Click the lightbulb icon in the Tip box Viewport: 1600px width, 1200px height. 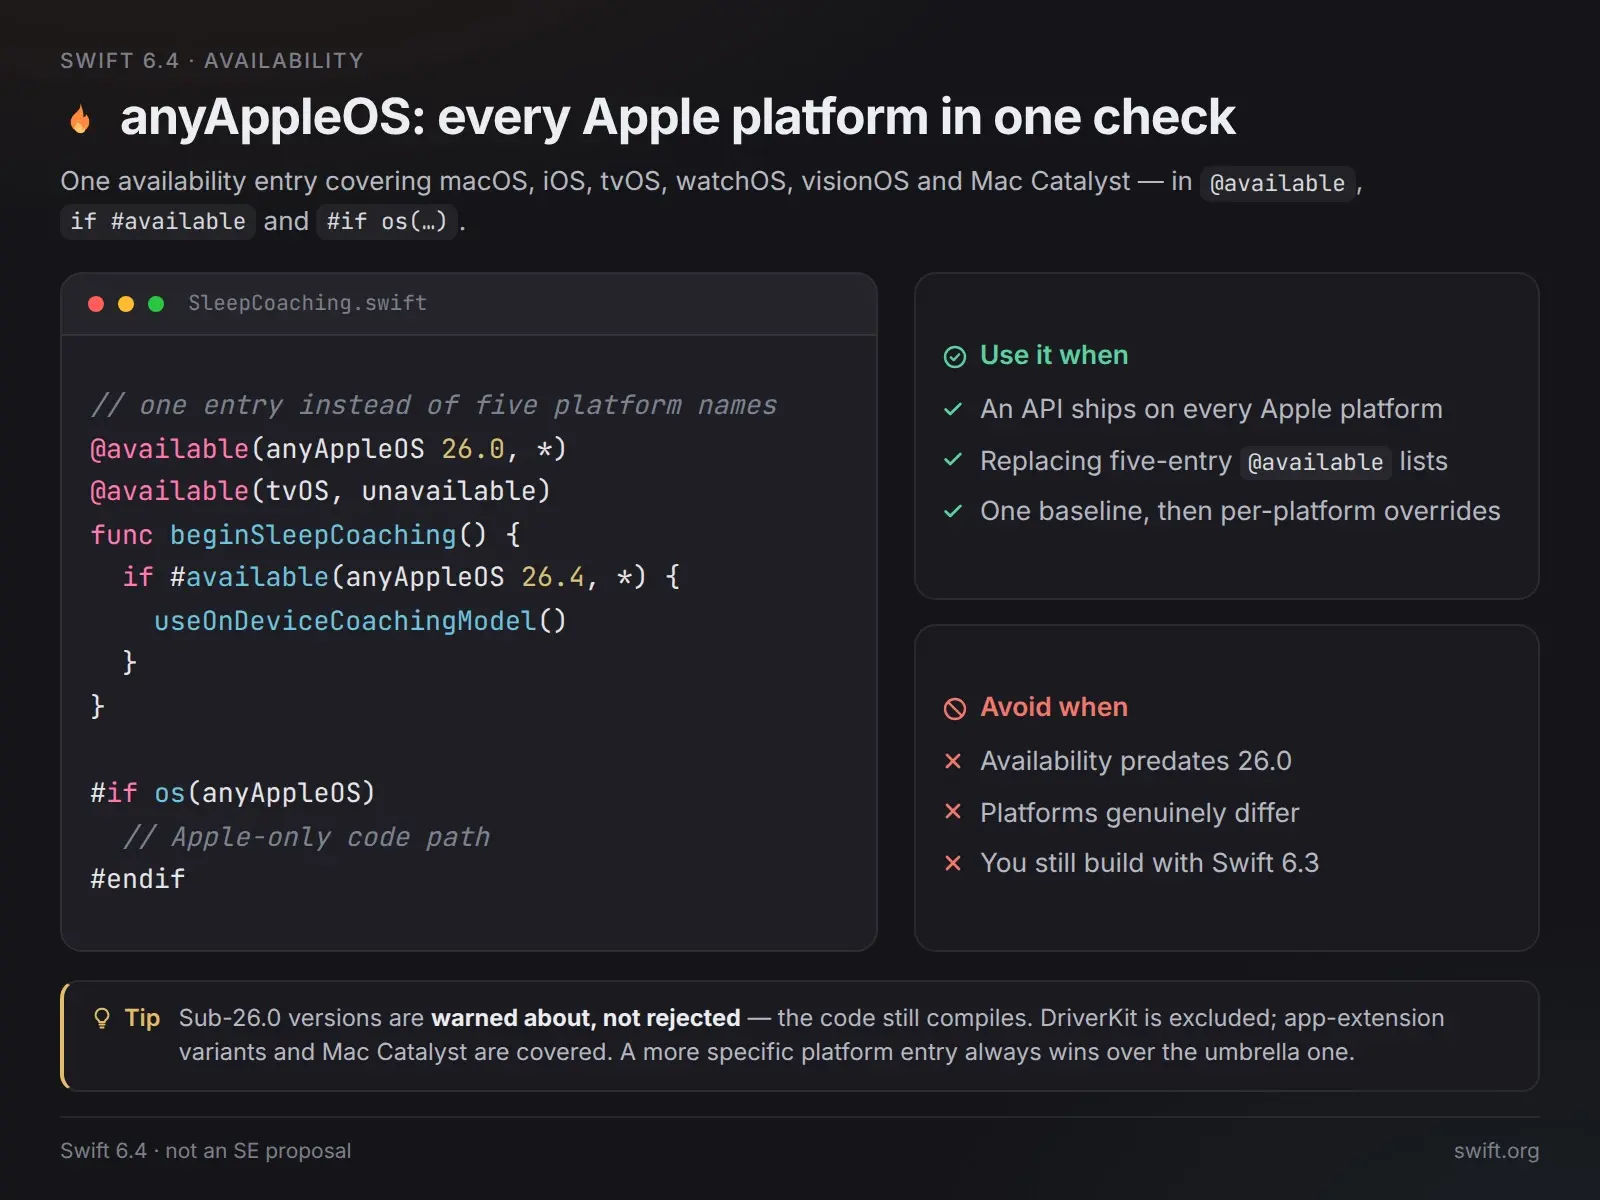[101, 1019]
